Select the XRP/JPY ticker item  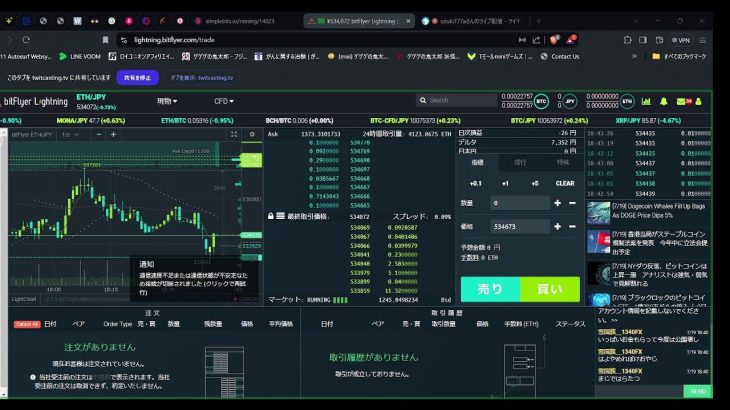[648, 121]
